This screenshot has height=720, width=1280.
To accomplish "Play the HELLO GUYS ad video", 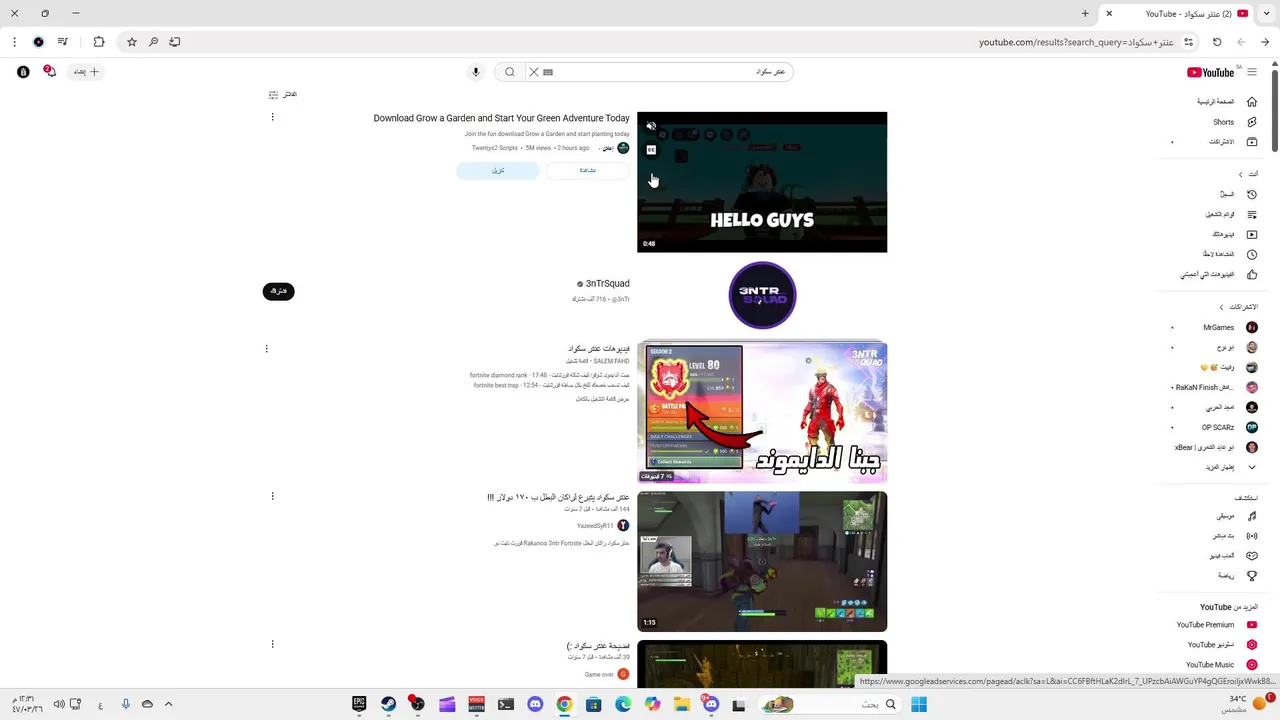I will click(762, 182).
